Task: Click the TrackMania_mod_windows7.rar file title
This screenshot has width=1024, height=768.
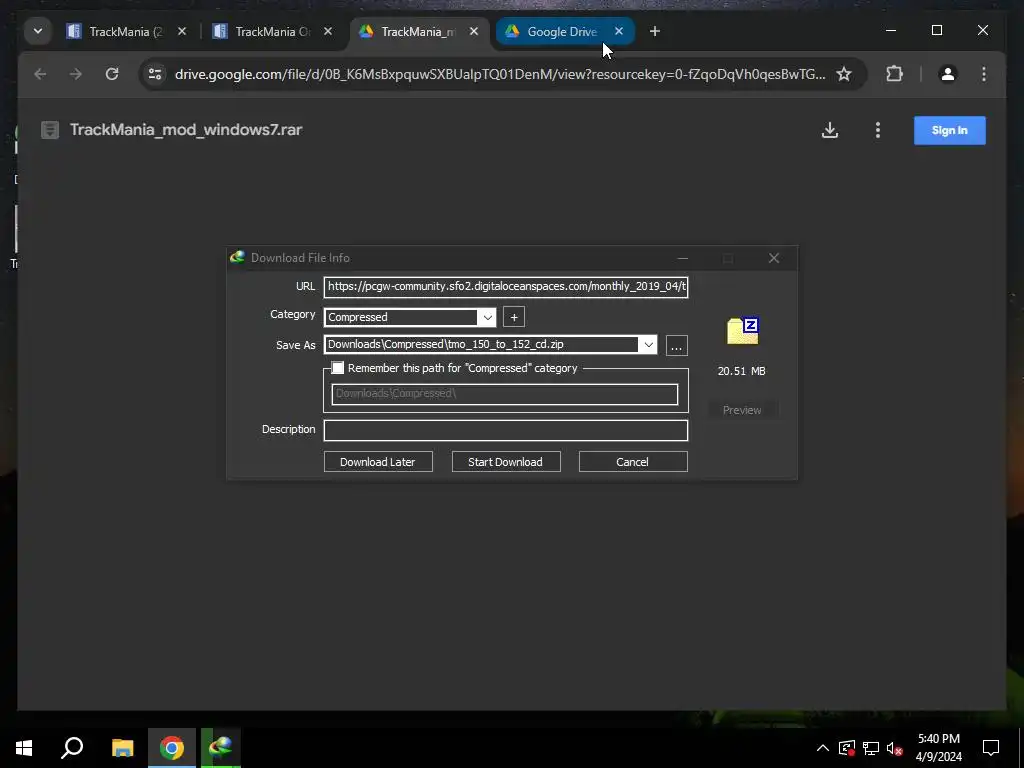Action: pyautogui.click(x=186, y=130)
